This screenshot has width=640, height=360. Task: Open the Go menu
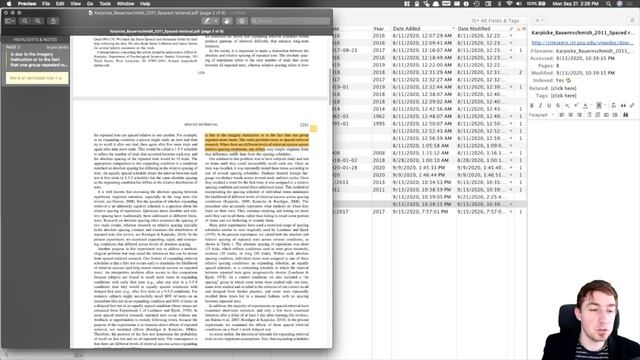[x=90, y=4]
